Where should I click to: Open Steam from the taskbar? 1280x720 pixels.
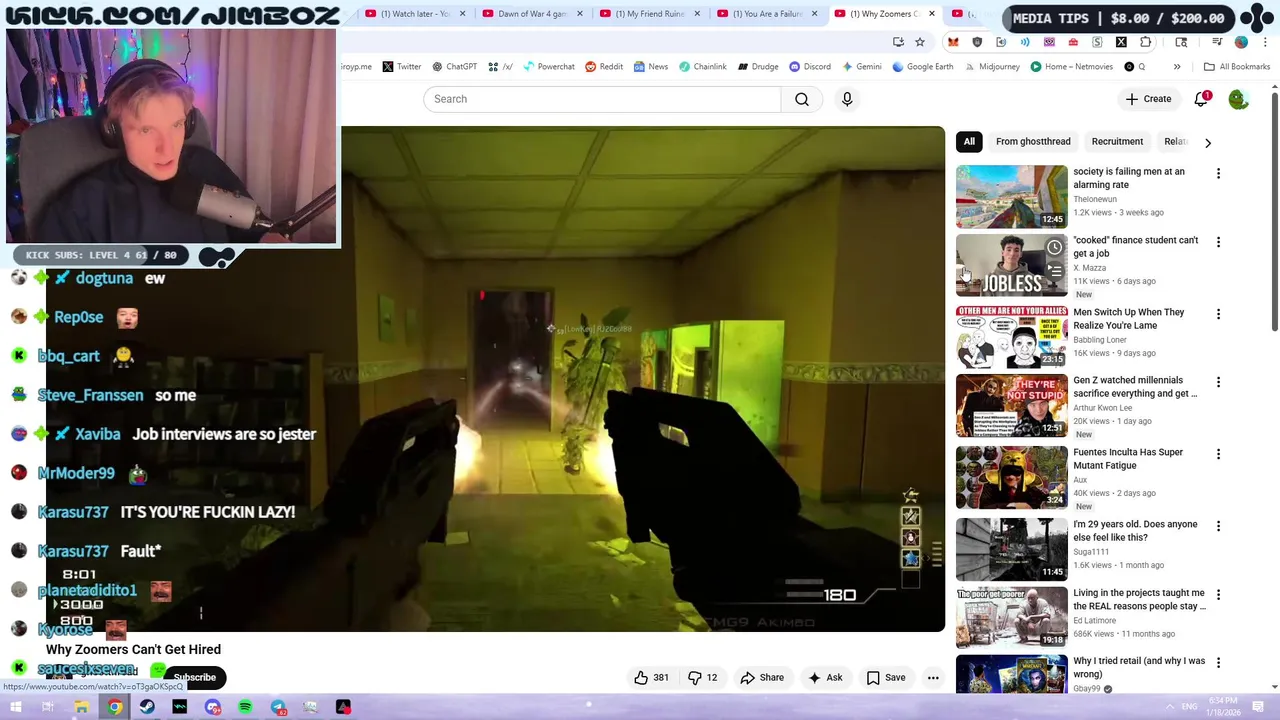tap(147, 707)
